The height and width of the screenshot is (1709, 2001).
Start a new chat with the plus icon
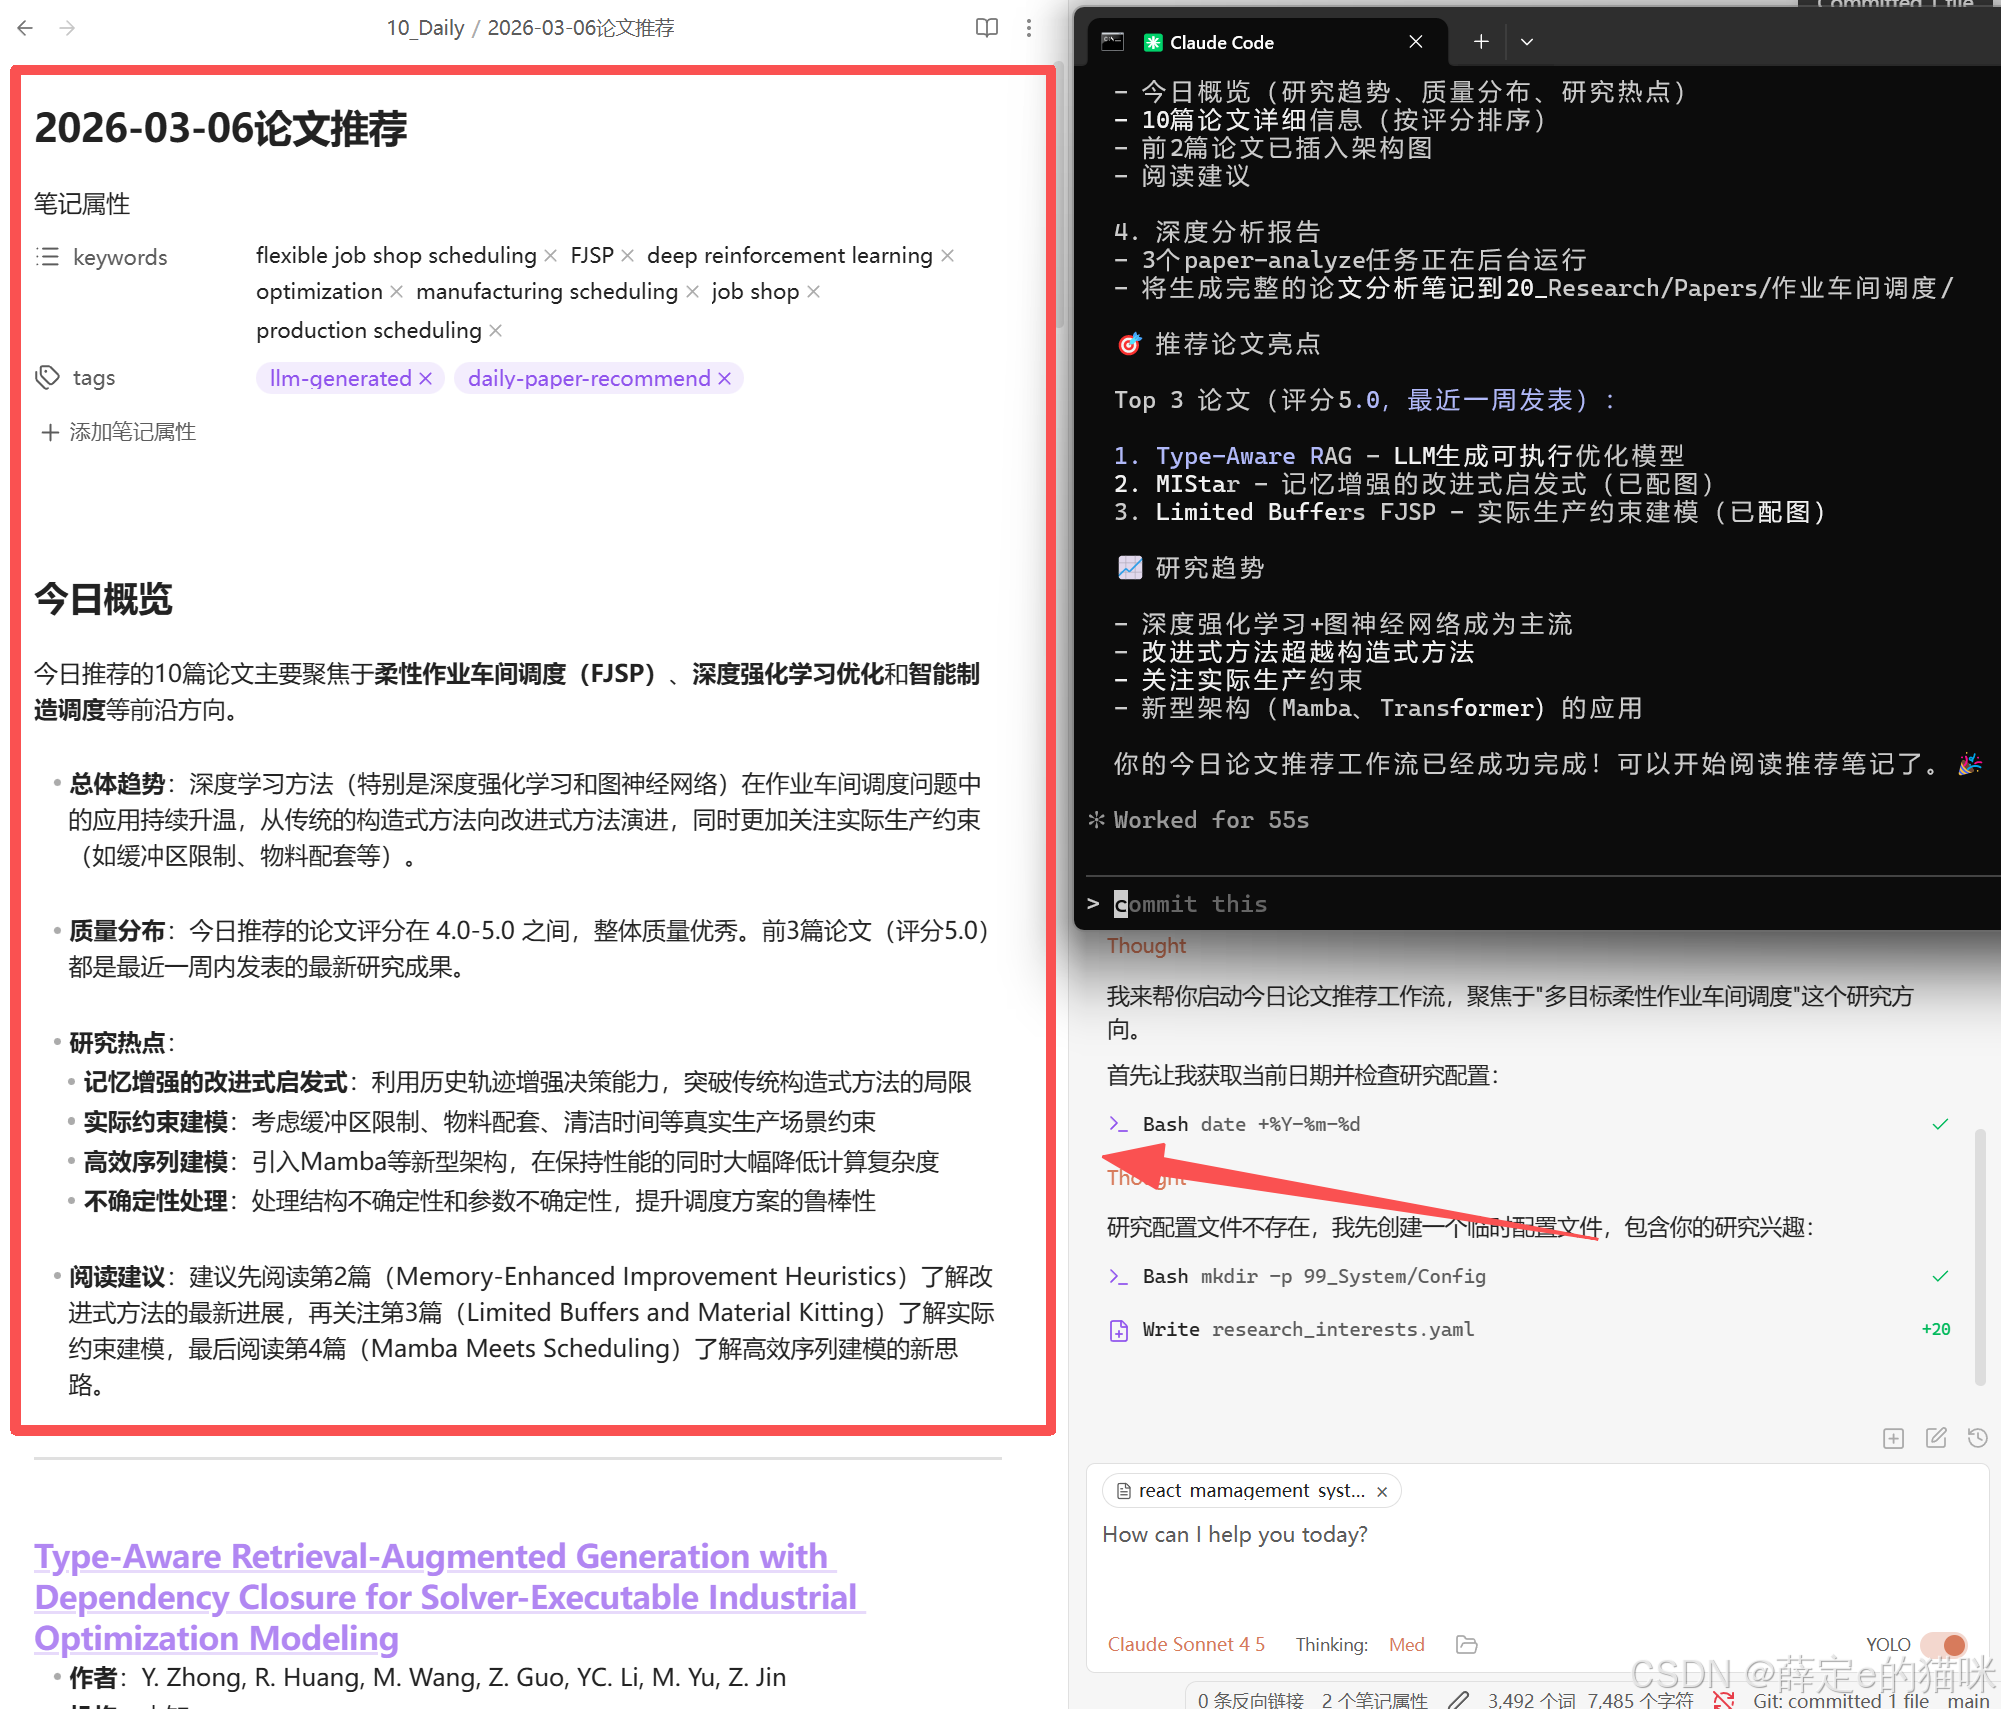pyautogui.click(x=1480, y=41)
